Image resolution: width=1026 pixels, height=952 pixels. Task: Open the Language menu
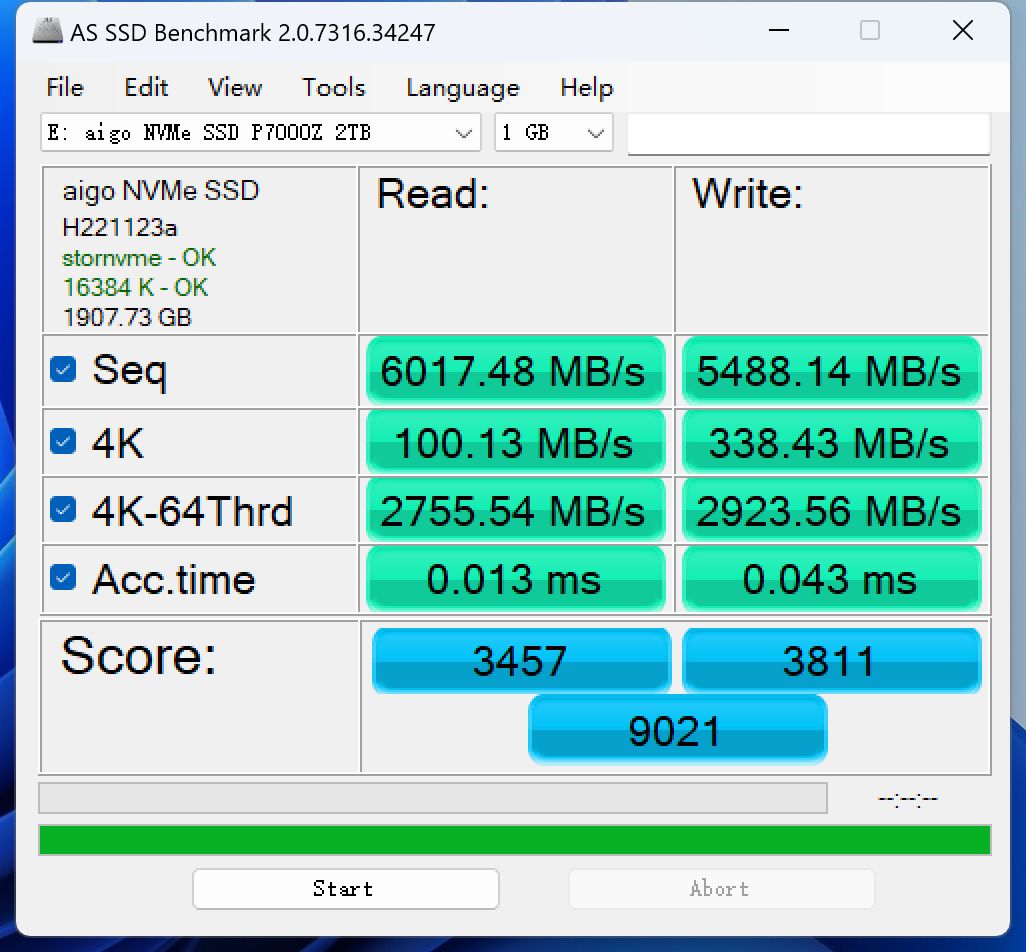[463, 88]
